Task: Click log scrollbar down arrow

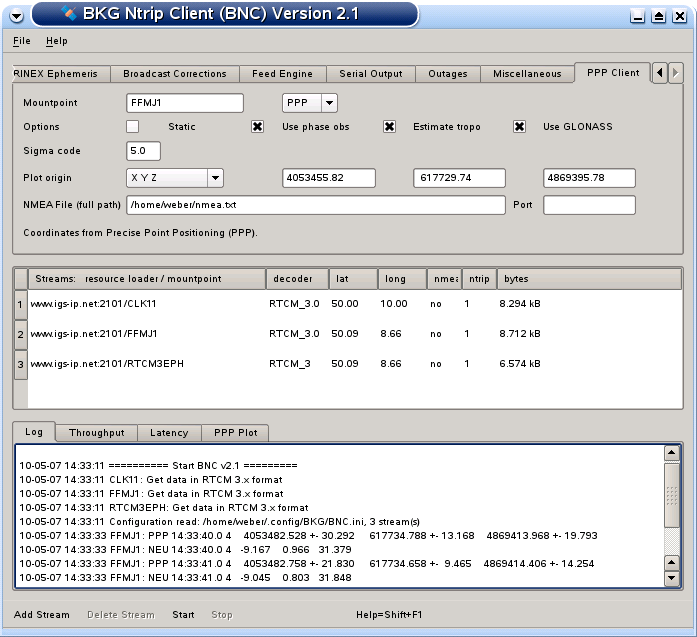Action: click(672, 577)
